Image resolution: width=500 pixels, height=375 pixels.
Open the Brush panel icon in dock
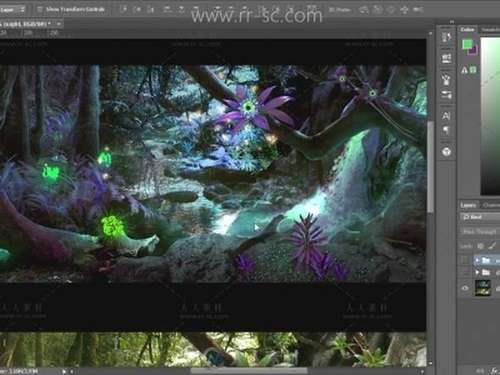click(x=446, y=79)
